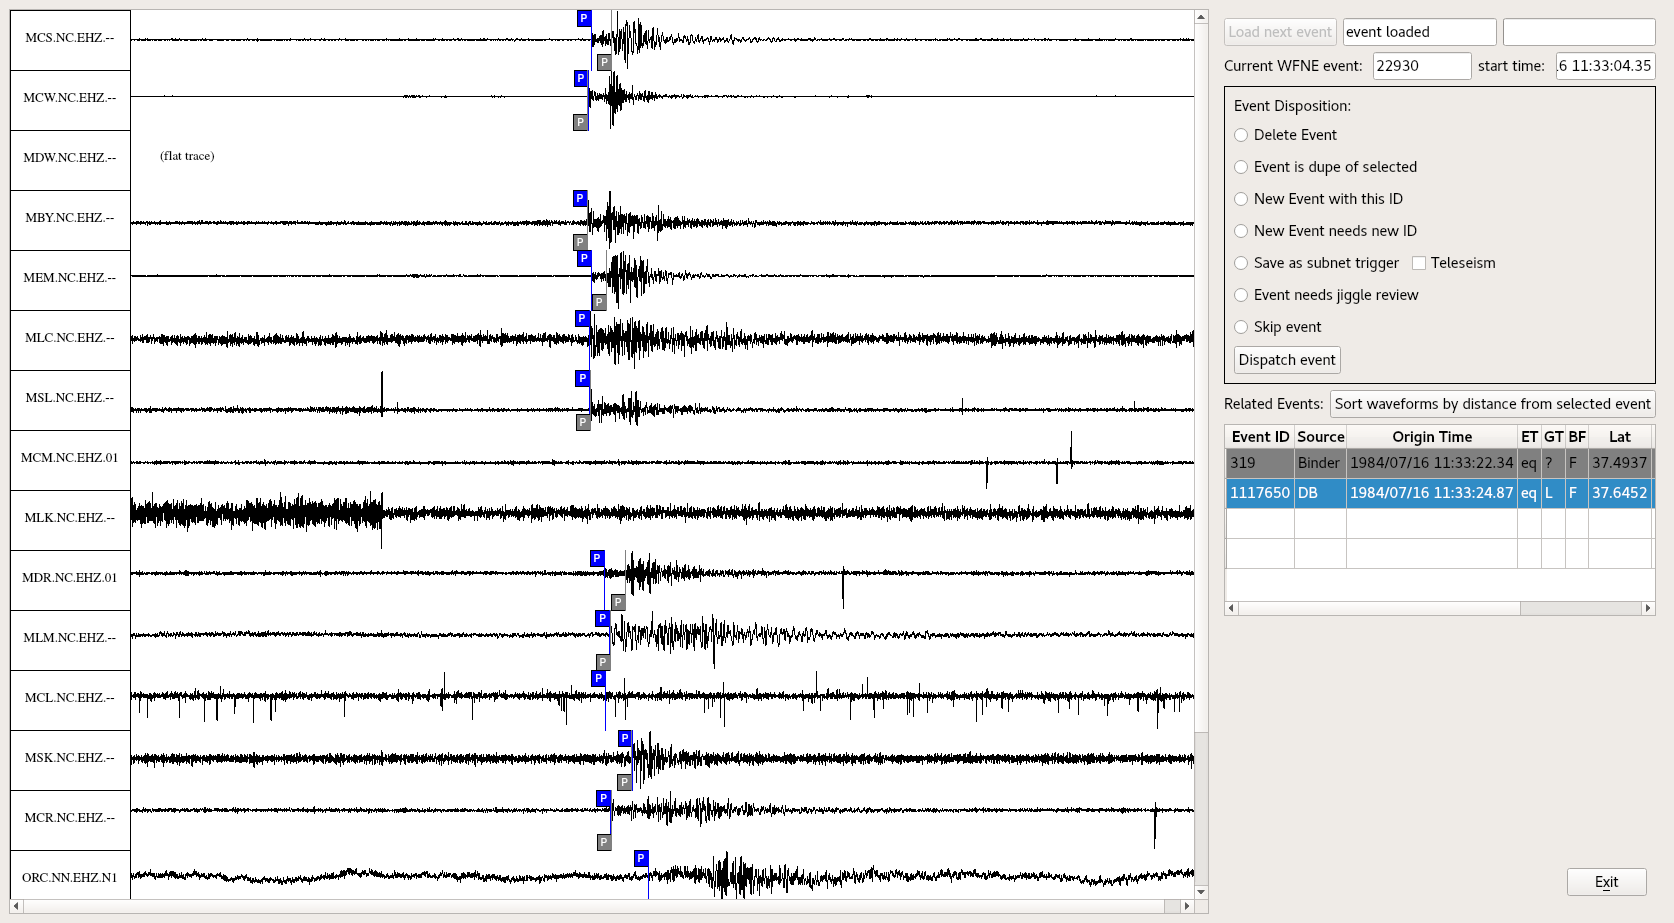Screen dimensions: 1674x923
Task: Select gray P marker on MEM.NC.EHZ trace
Action: pyautogui.click(x=599, y=302)
